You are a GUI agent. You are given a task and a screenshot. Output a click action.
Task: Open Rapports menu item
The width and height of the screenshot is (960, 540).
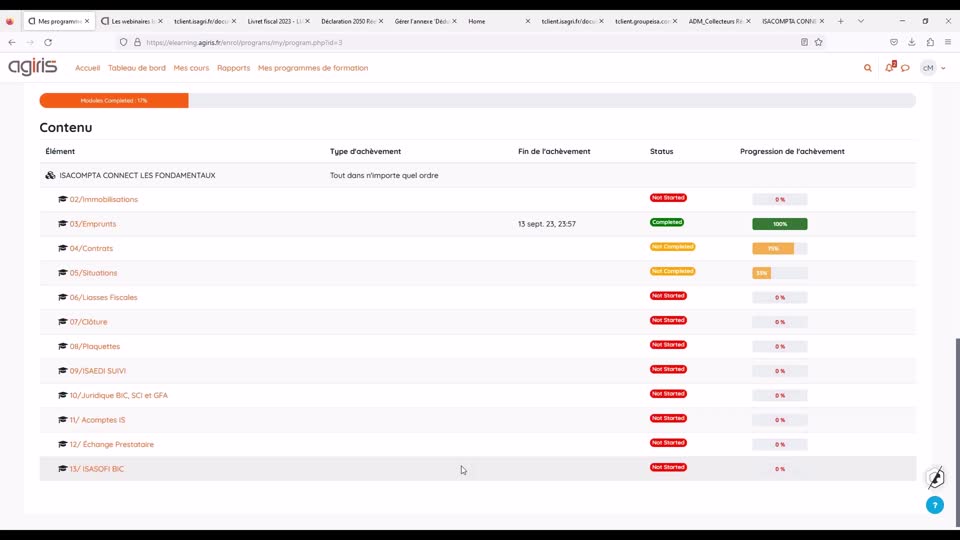click(233, 68)
